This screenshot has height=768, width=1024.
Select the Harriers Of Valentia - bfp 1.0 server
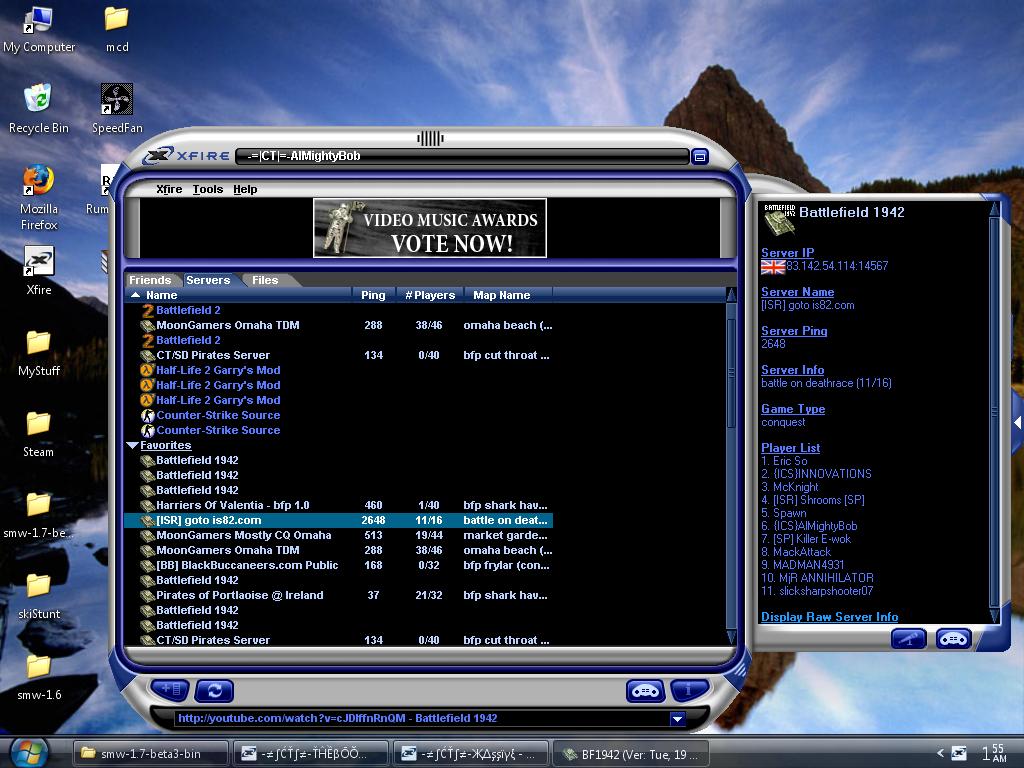(339, 505)
